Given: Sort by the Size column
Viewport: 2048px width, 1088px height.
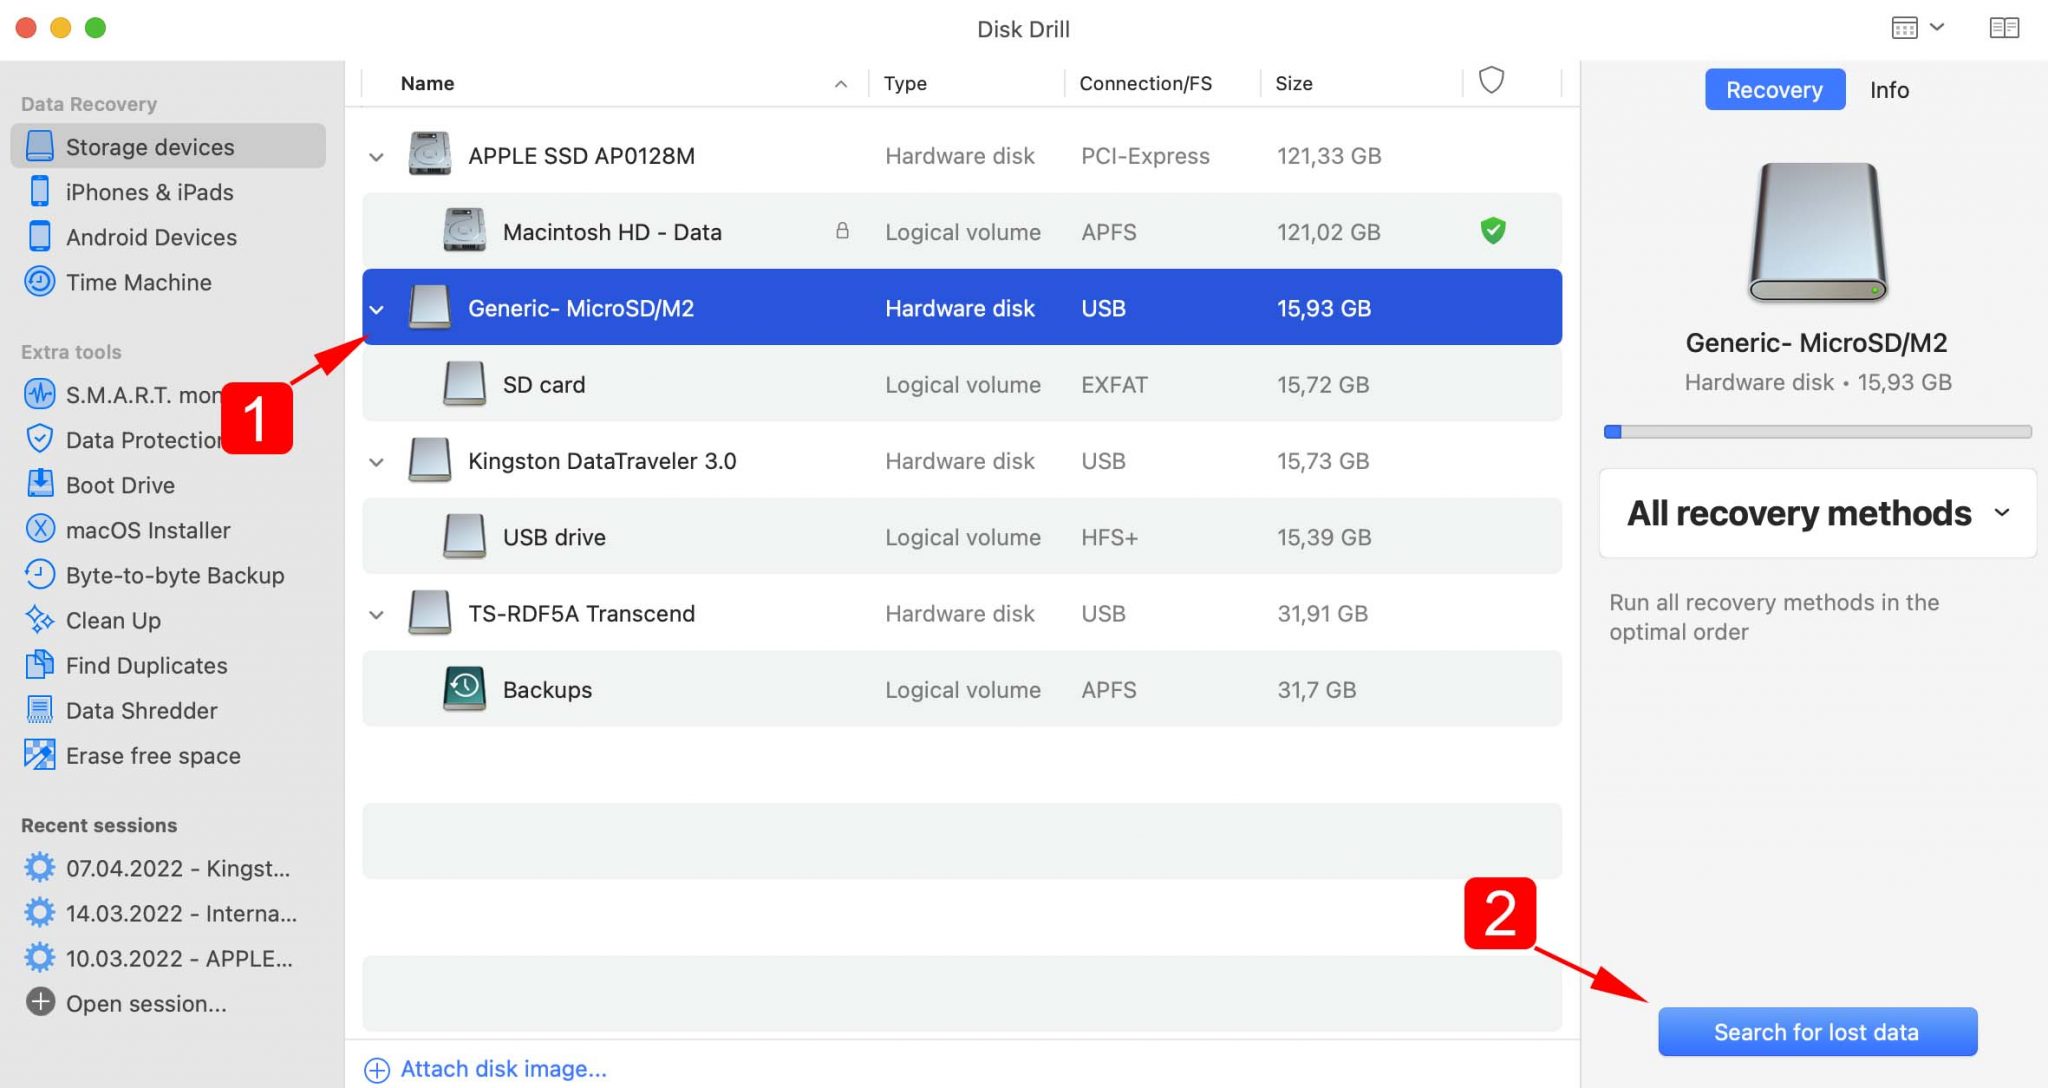Looking at the screenshot, I should [x=1293, y=83].
